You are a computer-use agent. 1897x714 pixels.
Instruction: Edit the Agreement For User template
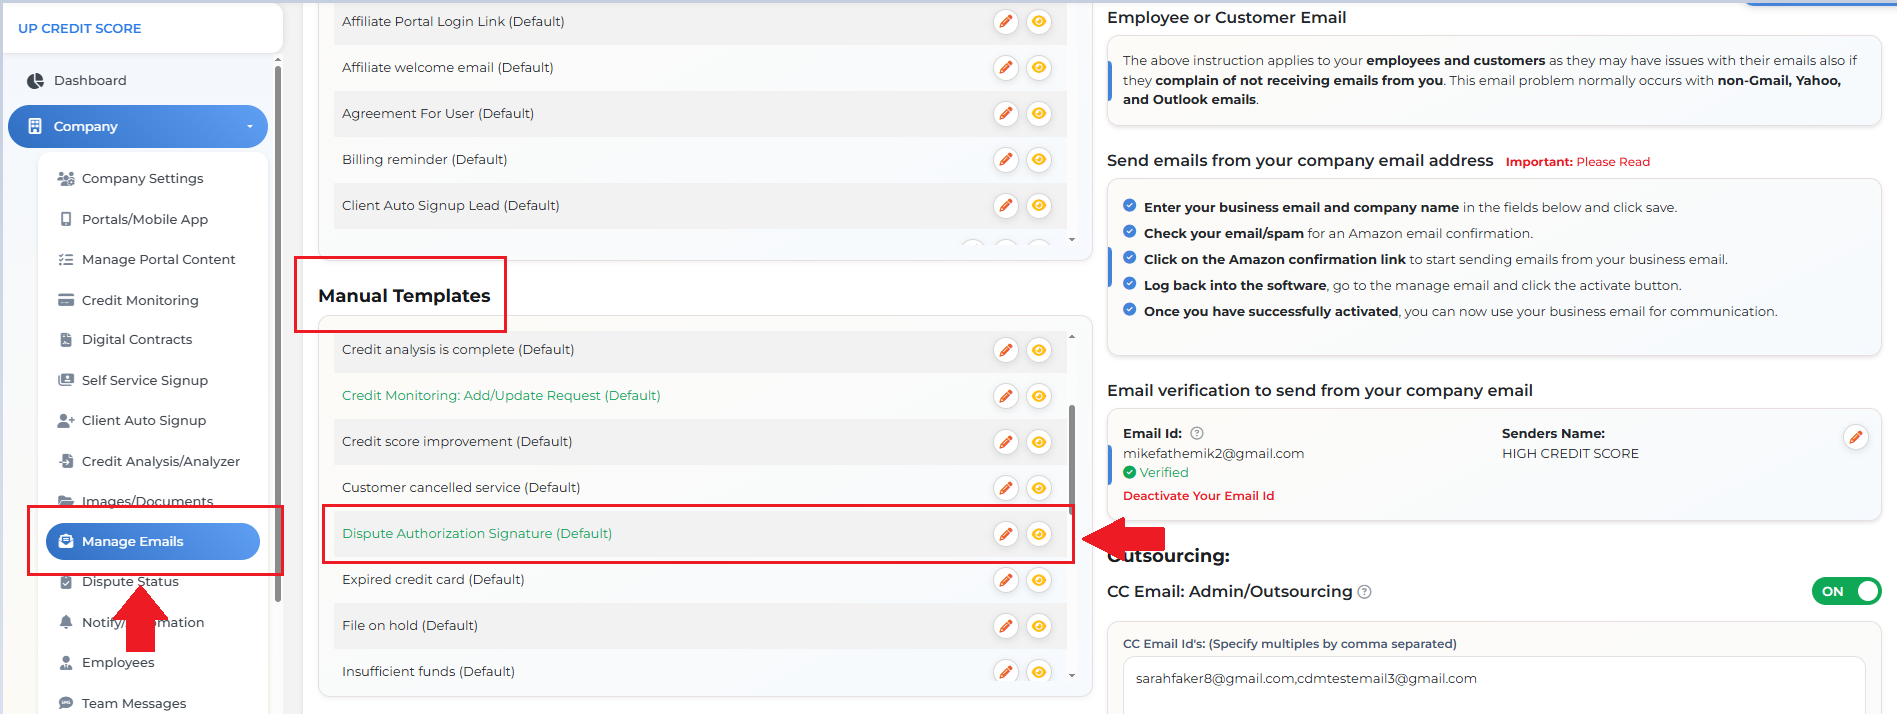[1006, 113]
